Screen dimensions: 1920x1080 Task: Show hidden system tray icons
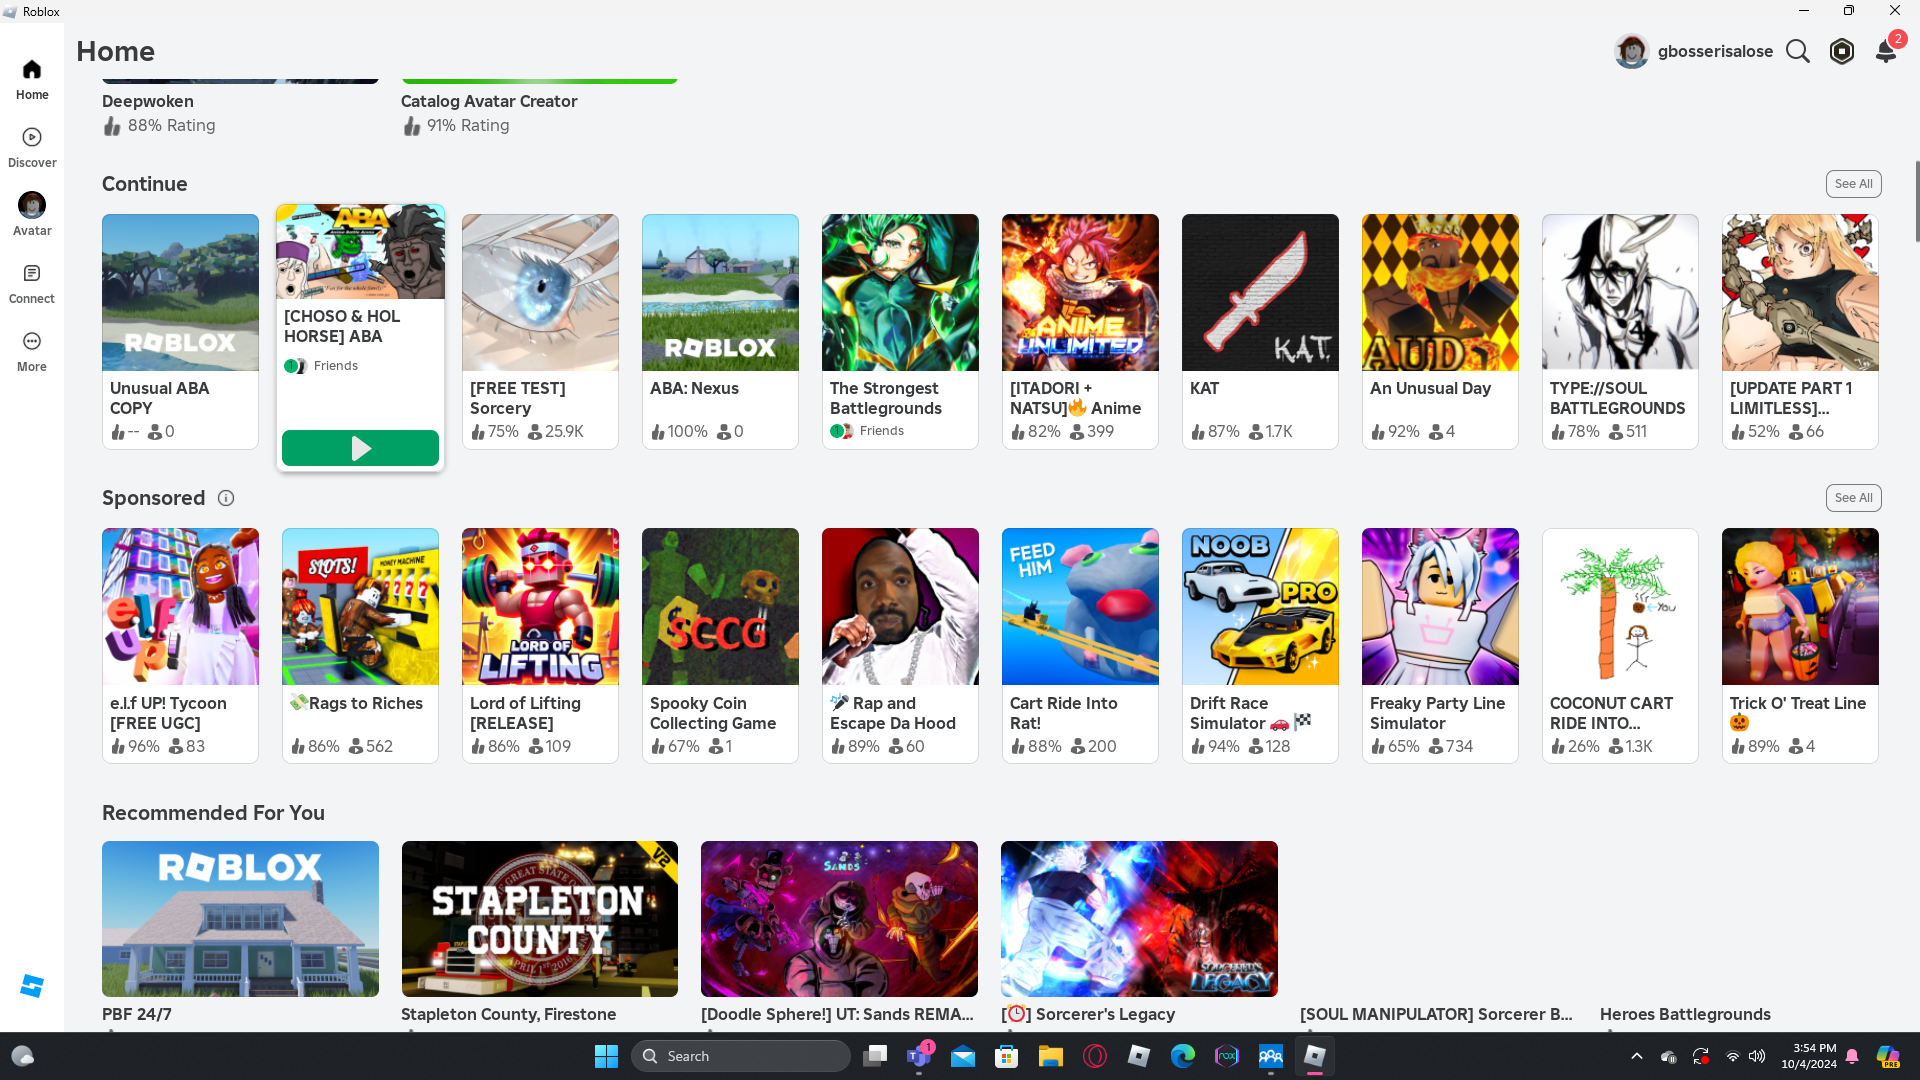1637,1056
